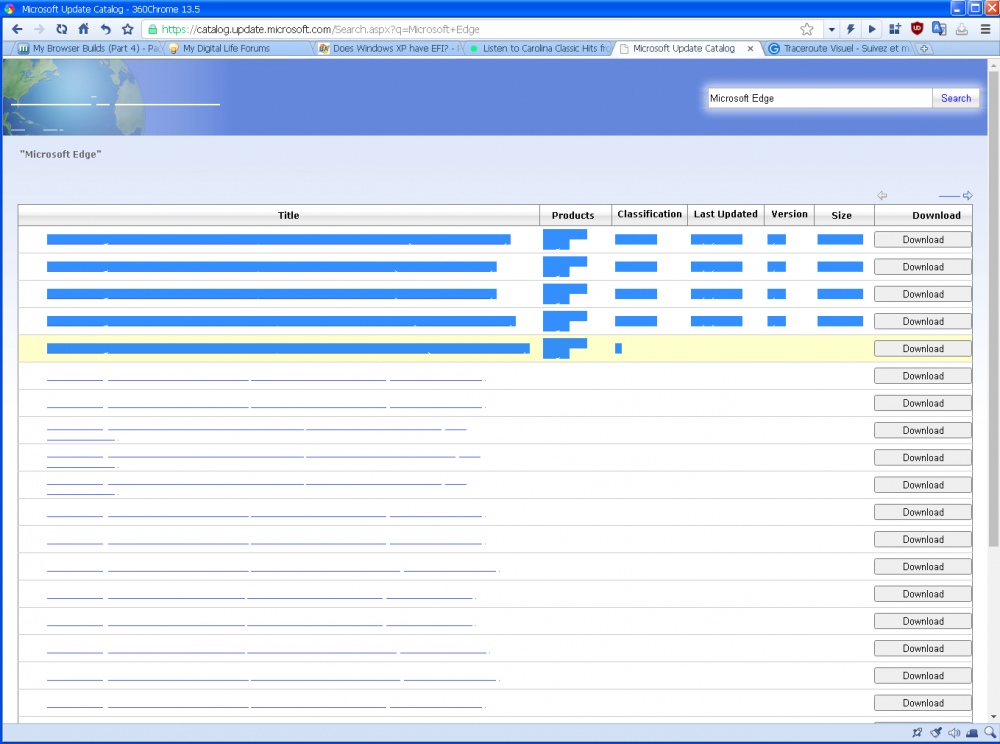Click the broom cleaner icon in status bar
The height and width of the screenshot is (744, 1000).
[x=935, y=733]
